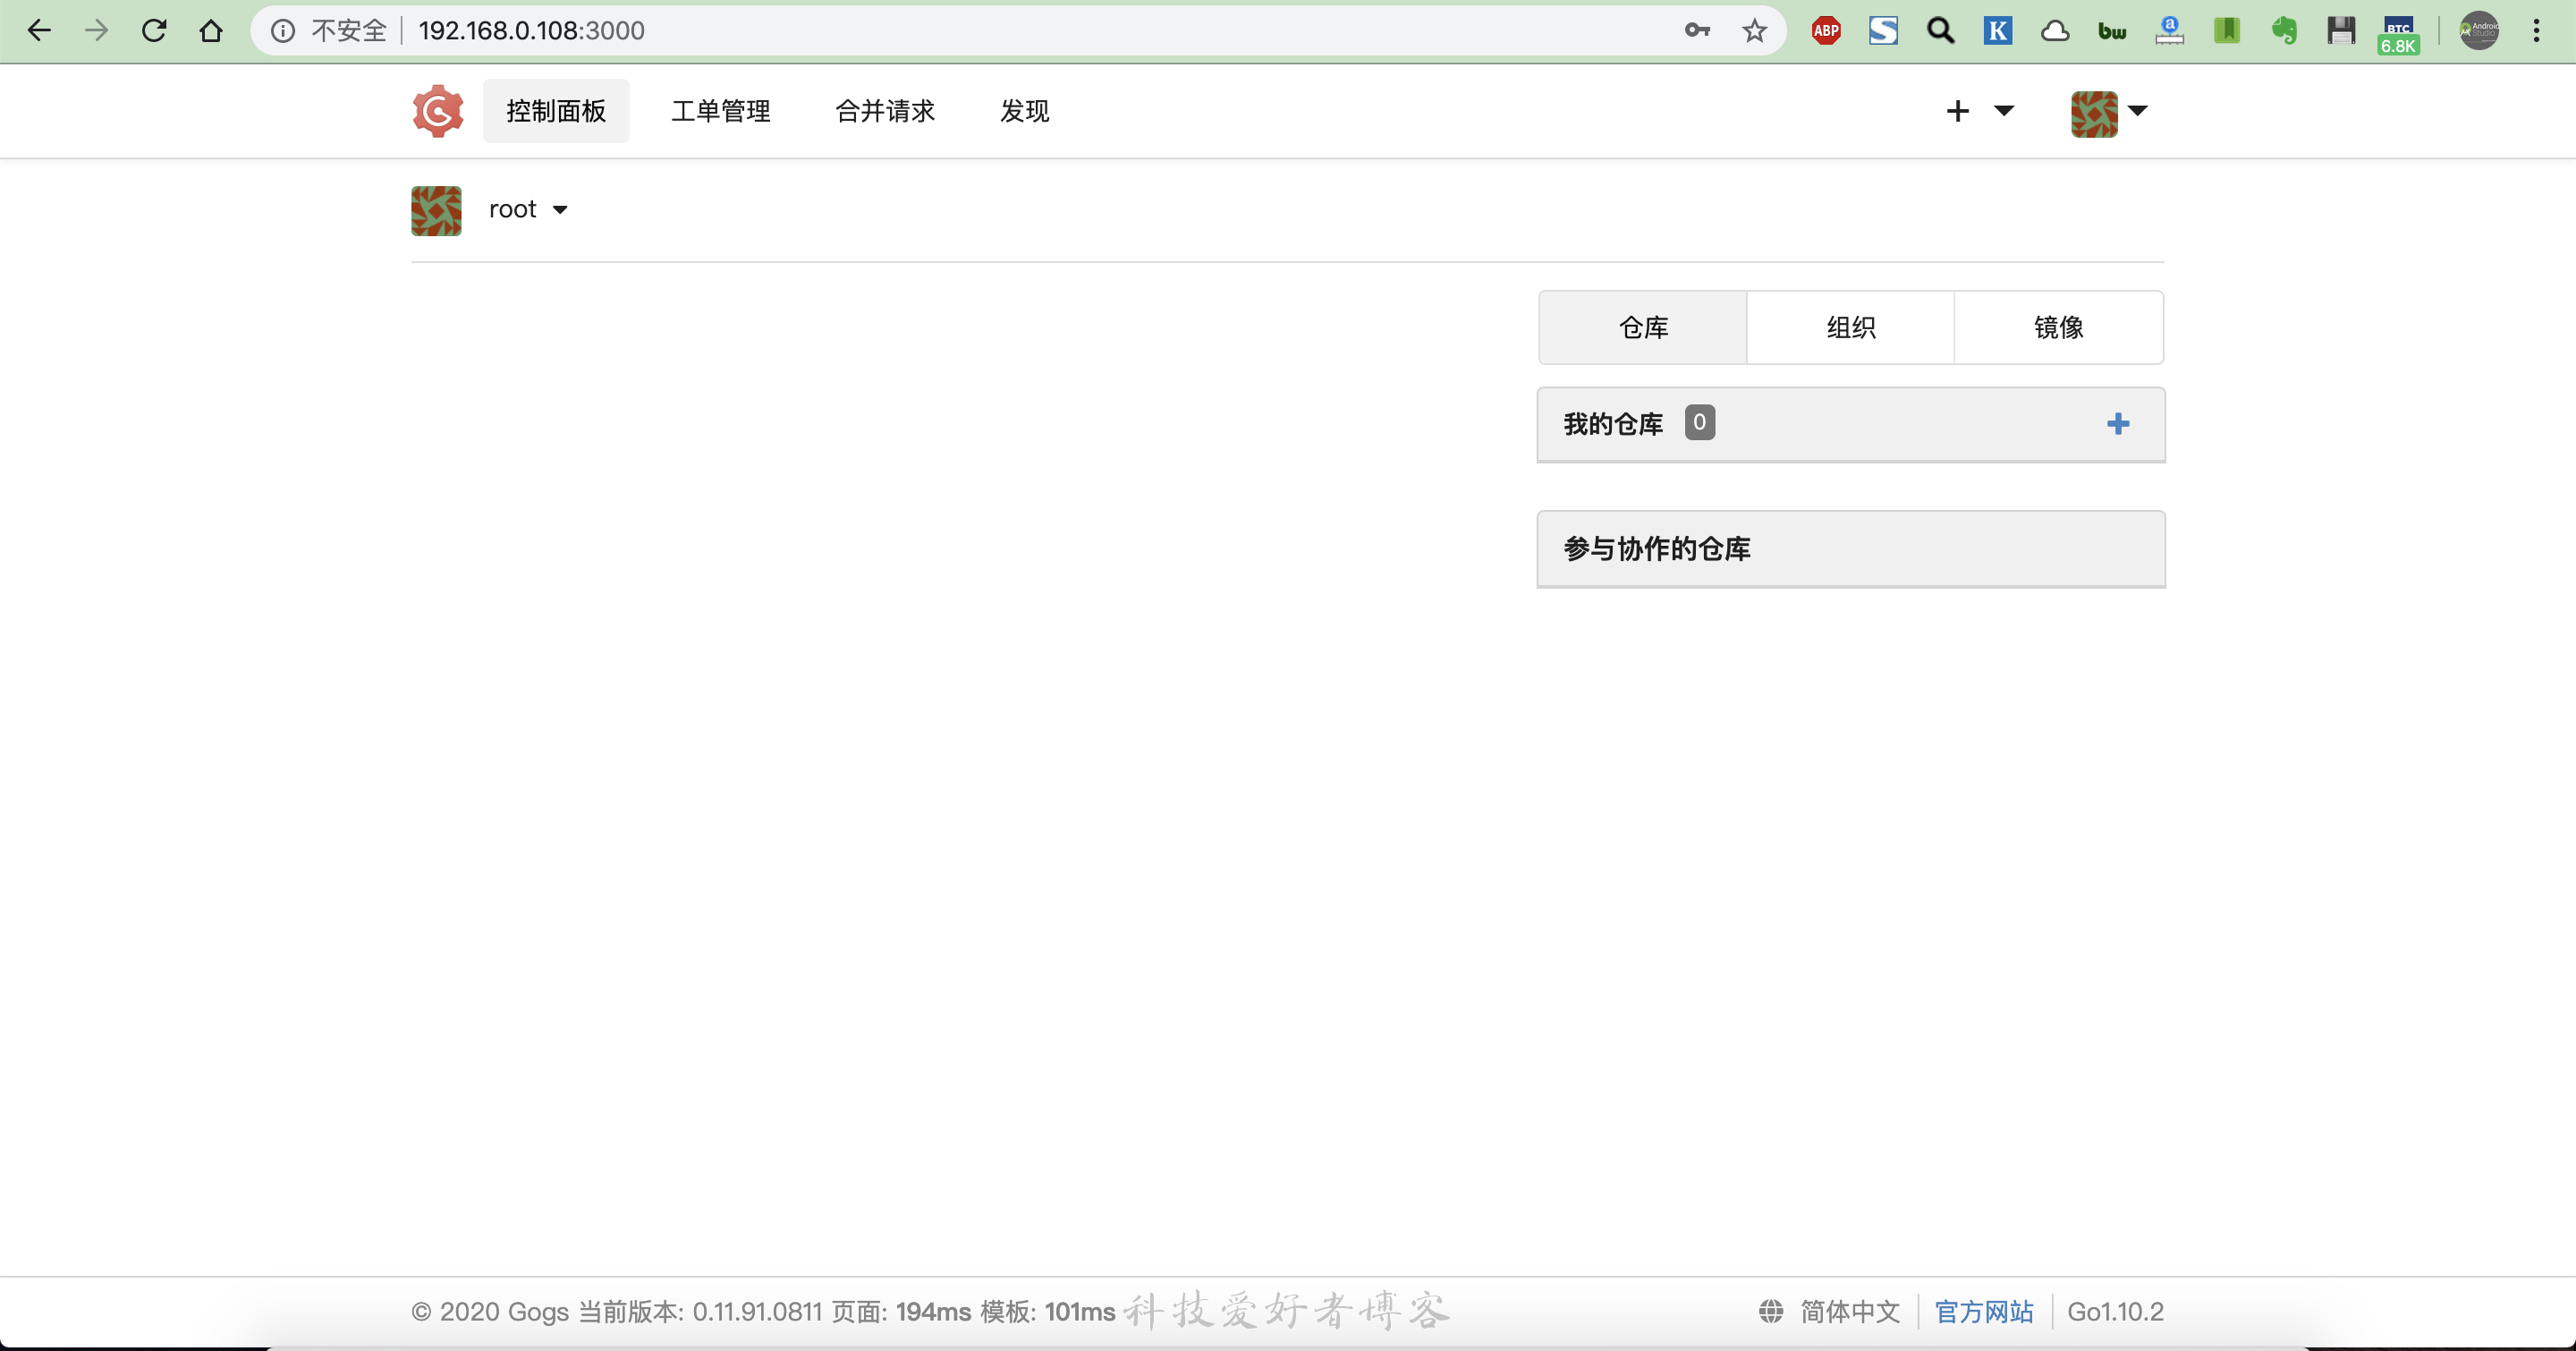This screenshot has width=2576, height=1351.
Task: Open the browser home page
Action: coord(210,31)
